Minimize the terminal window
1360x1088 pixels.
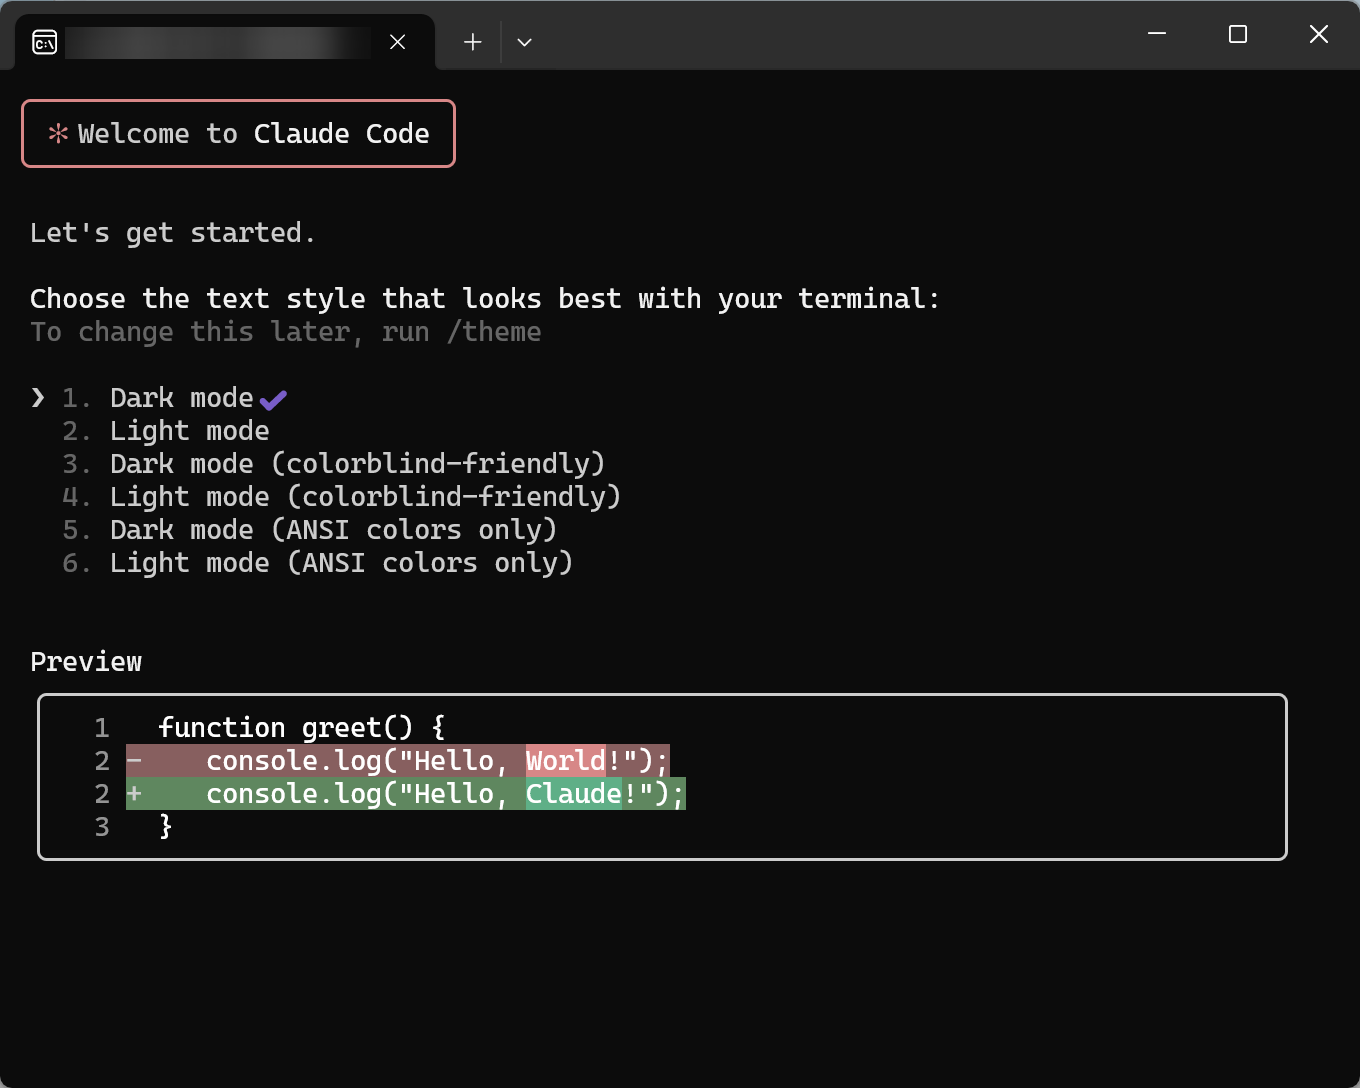pos(1157,34)
